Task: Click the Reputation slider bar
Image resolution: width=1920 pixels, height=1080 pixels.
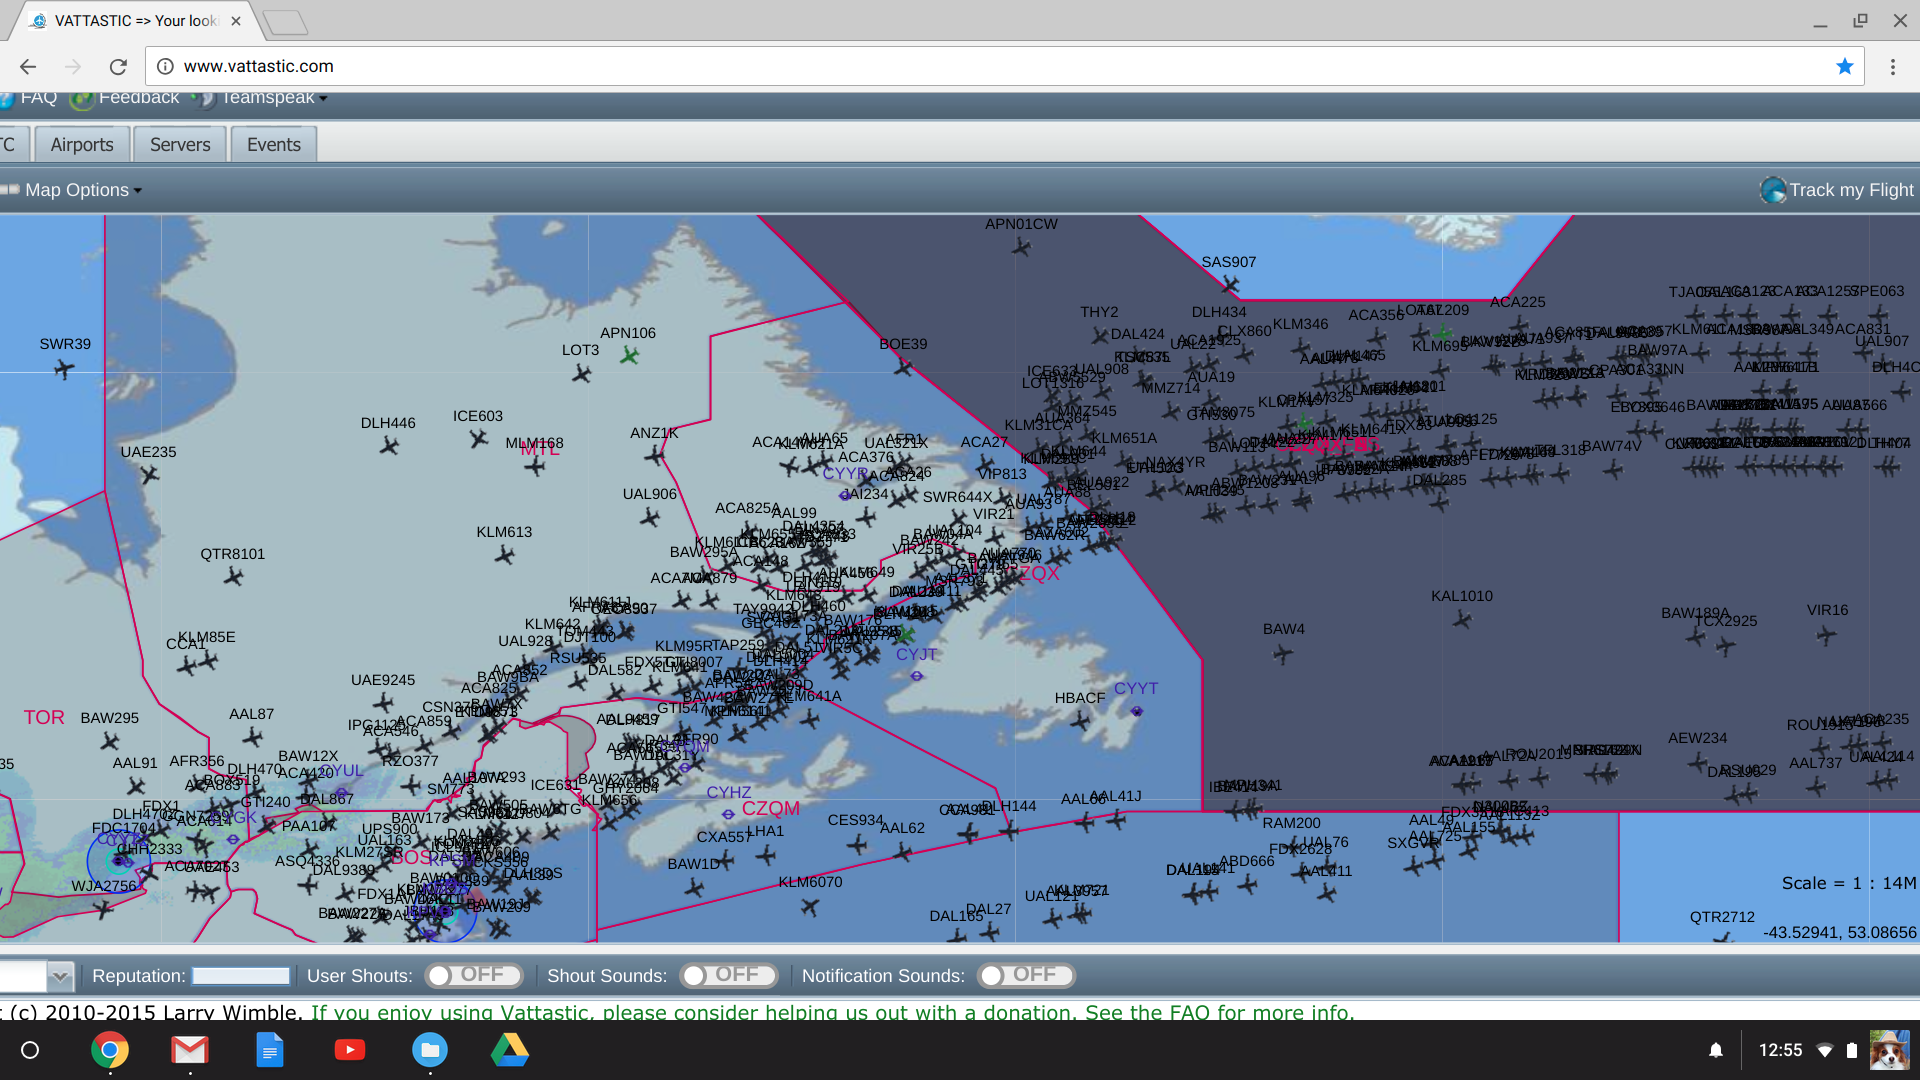Action: click(x=241, y=976)
